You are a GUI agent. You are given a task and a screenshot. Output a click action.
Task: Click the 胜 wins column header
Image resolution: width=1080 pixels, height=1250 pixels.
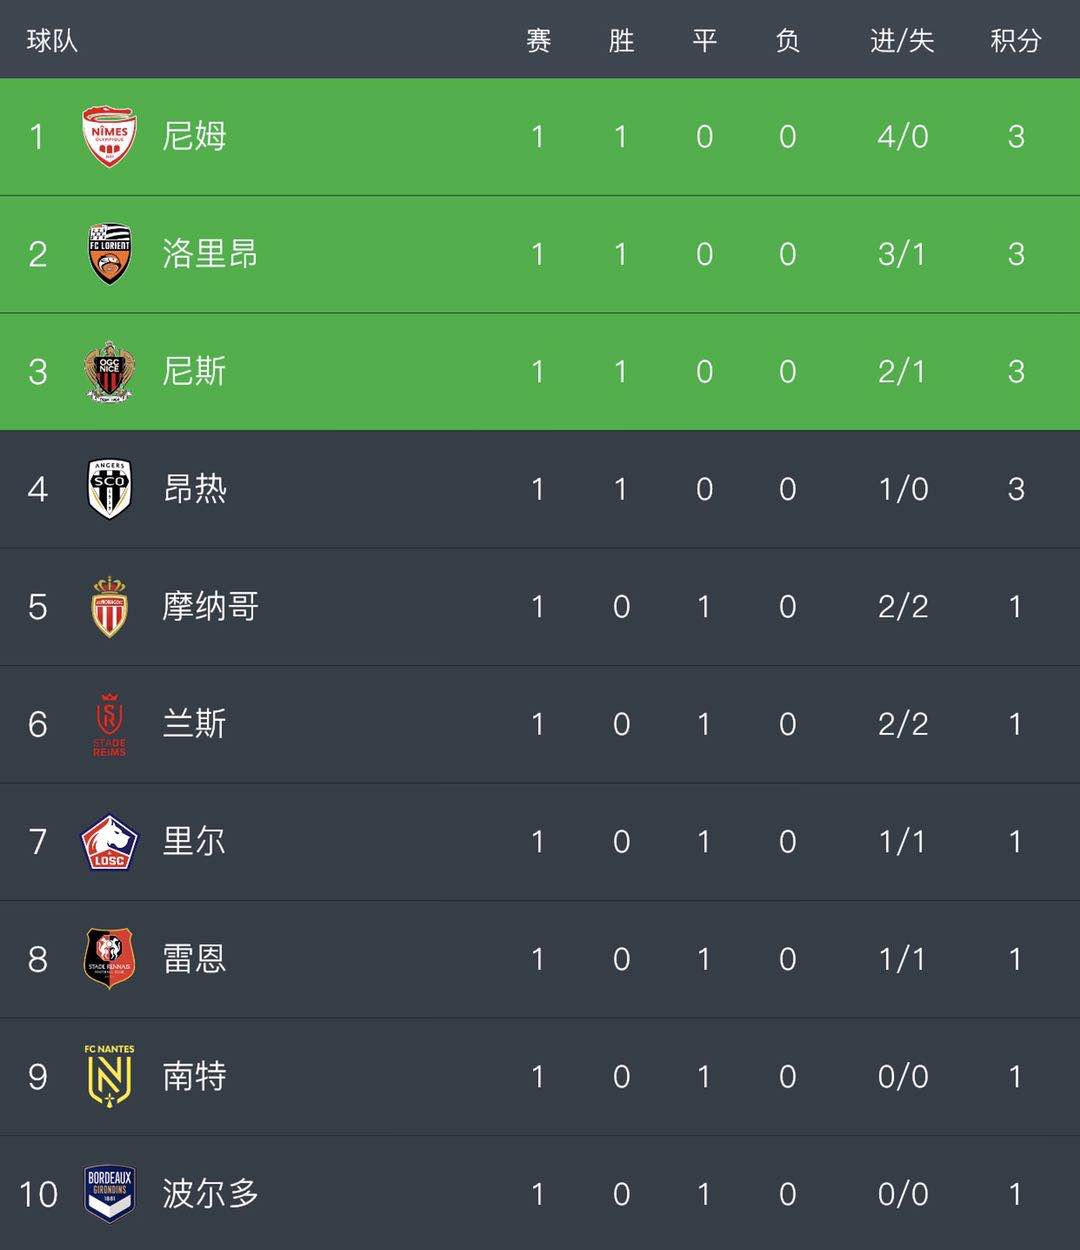621,41
